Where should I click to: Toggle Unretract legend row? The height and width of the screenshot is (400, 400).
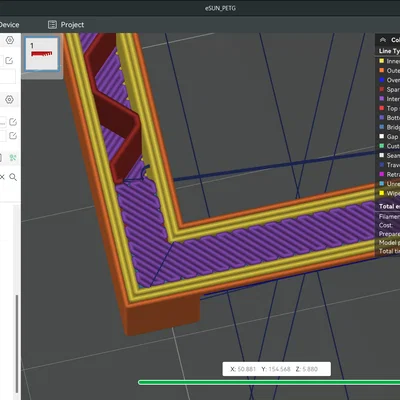388,184
